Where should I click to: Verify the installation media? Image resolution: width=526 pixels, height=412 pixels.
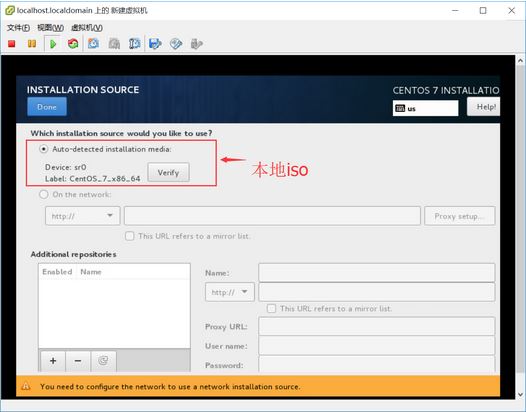(x=168, y=172)
